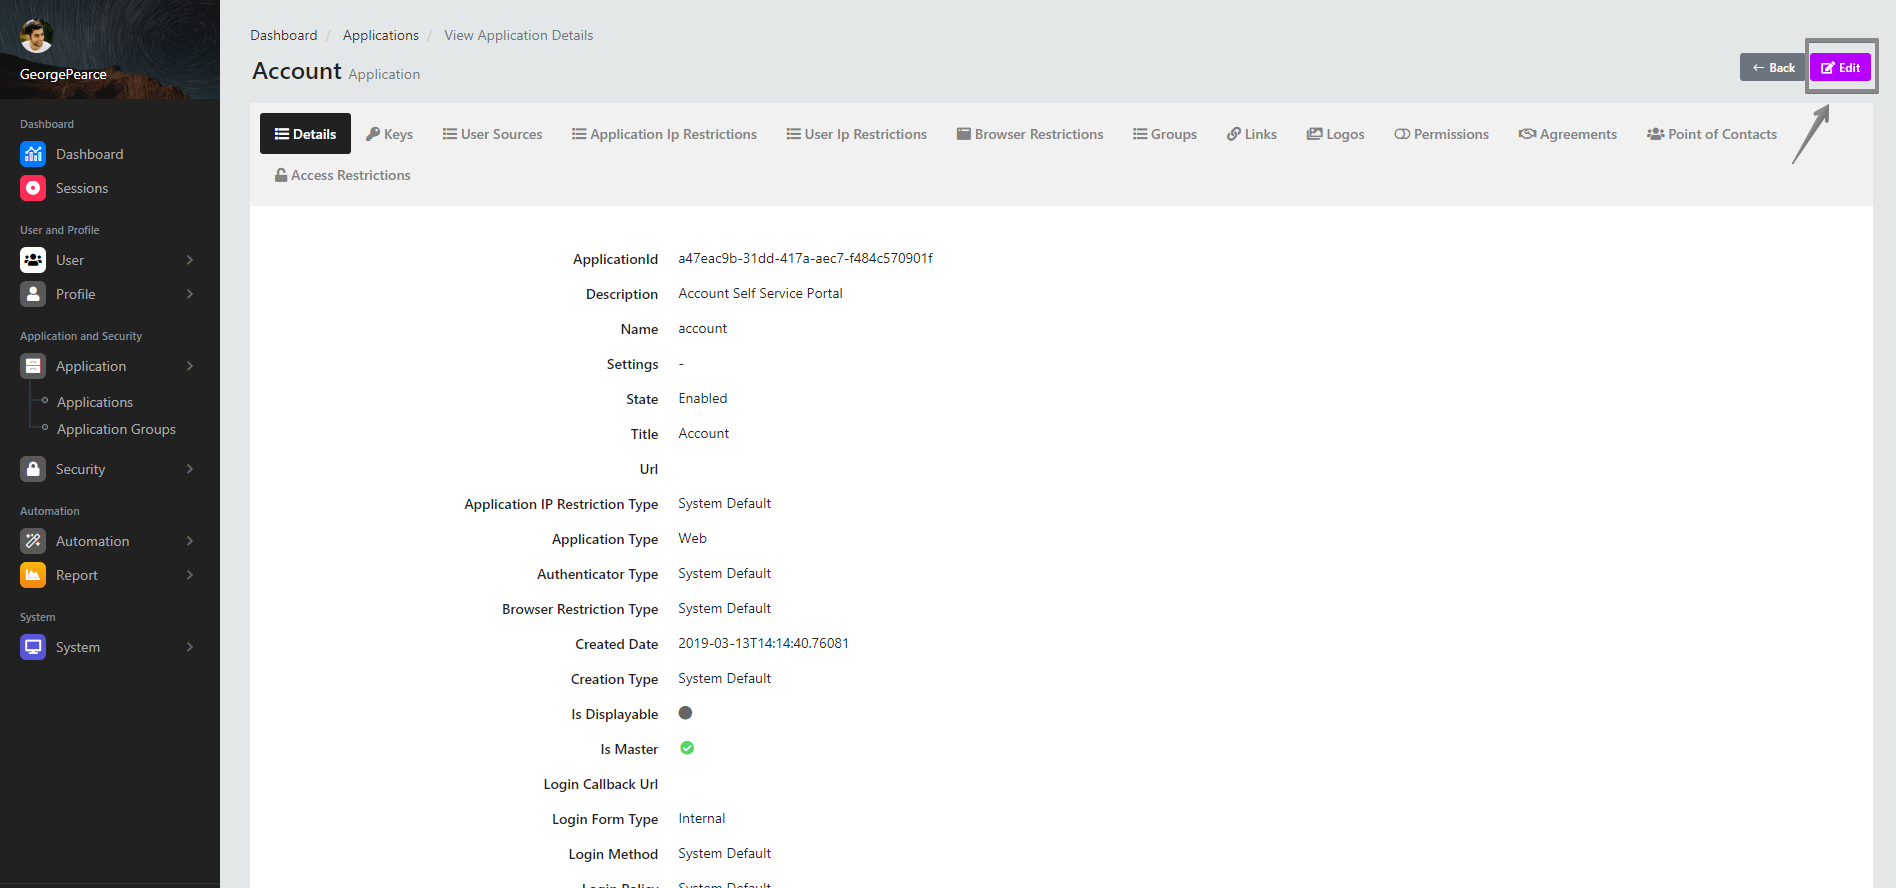Click the Dashboard chart icon in sidebar

33,154
